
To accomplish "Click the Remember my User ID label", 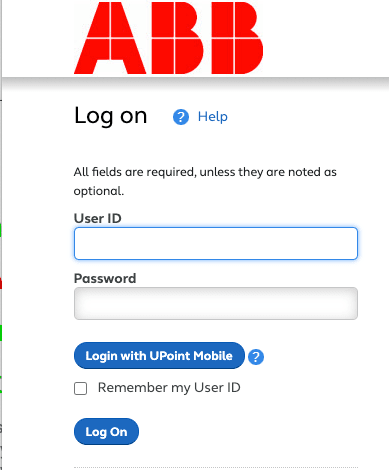I will pyautogui.click(x=169, y=388).
